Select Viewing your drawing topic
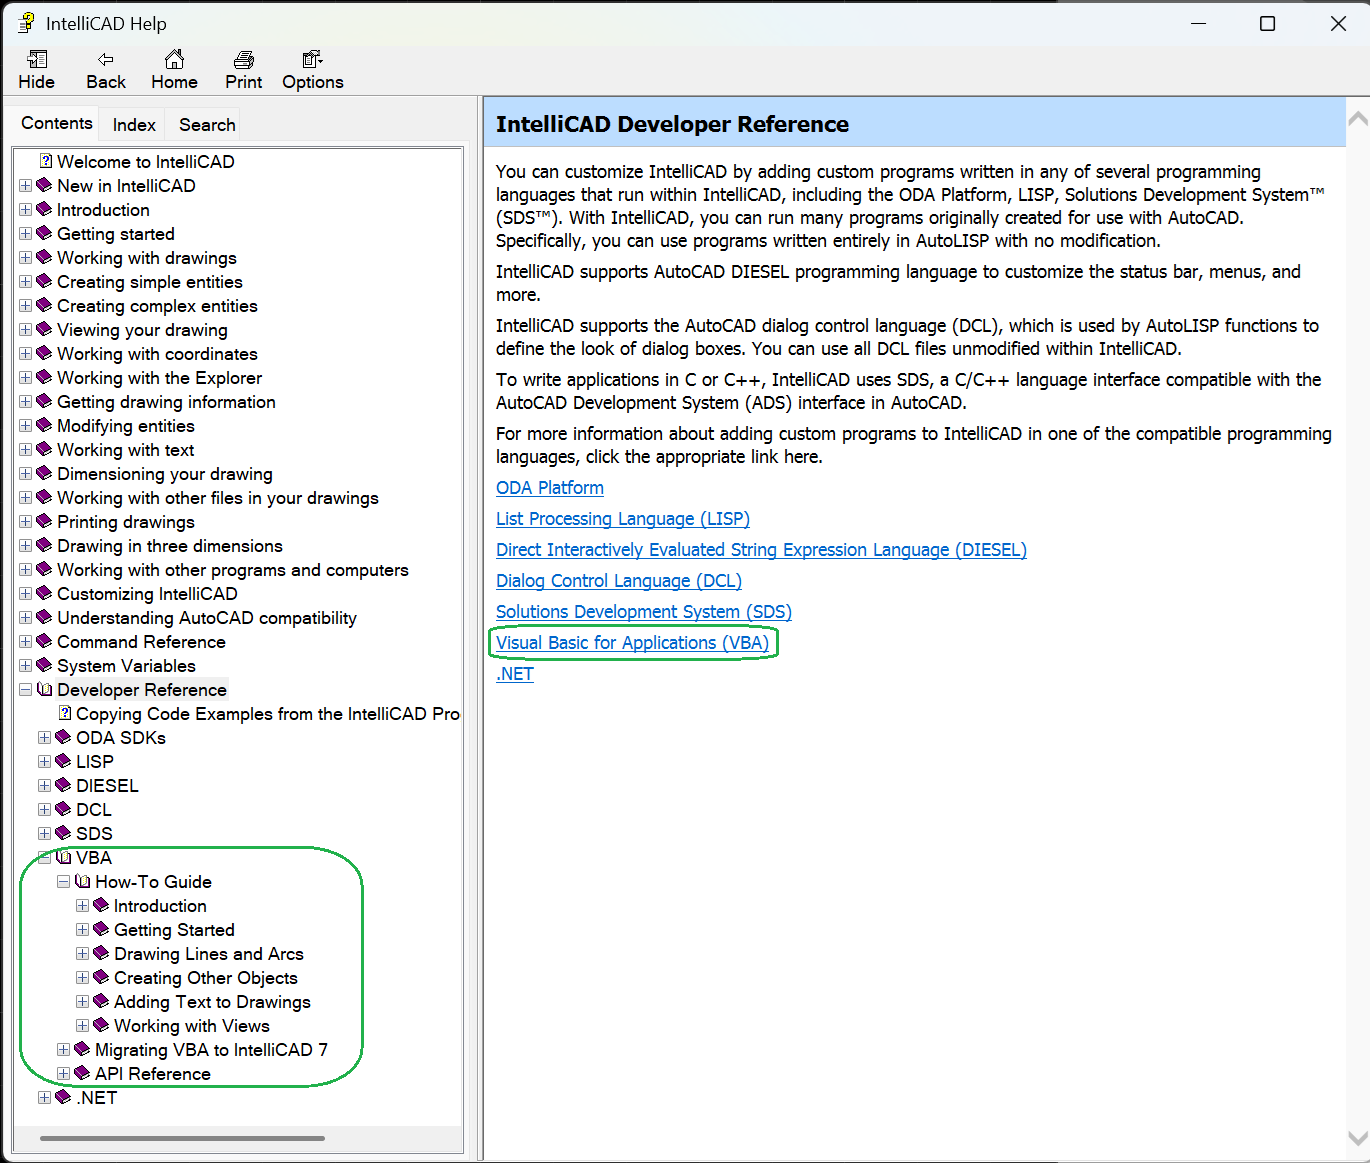Image resolution: width=1370 pixels, height=1163 pixels. pyautogui.click(x=142, y=330)
